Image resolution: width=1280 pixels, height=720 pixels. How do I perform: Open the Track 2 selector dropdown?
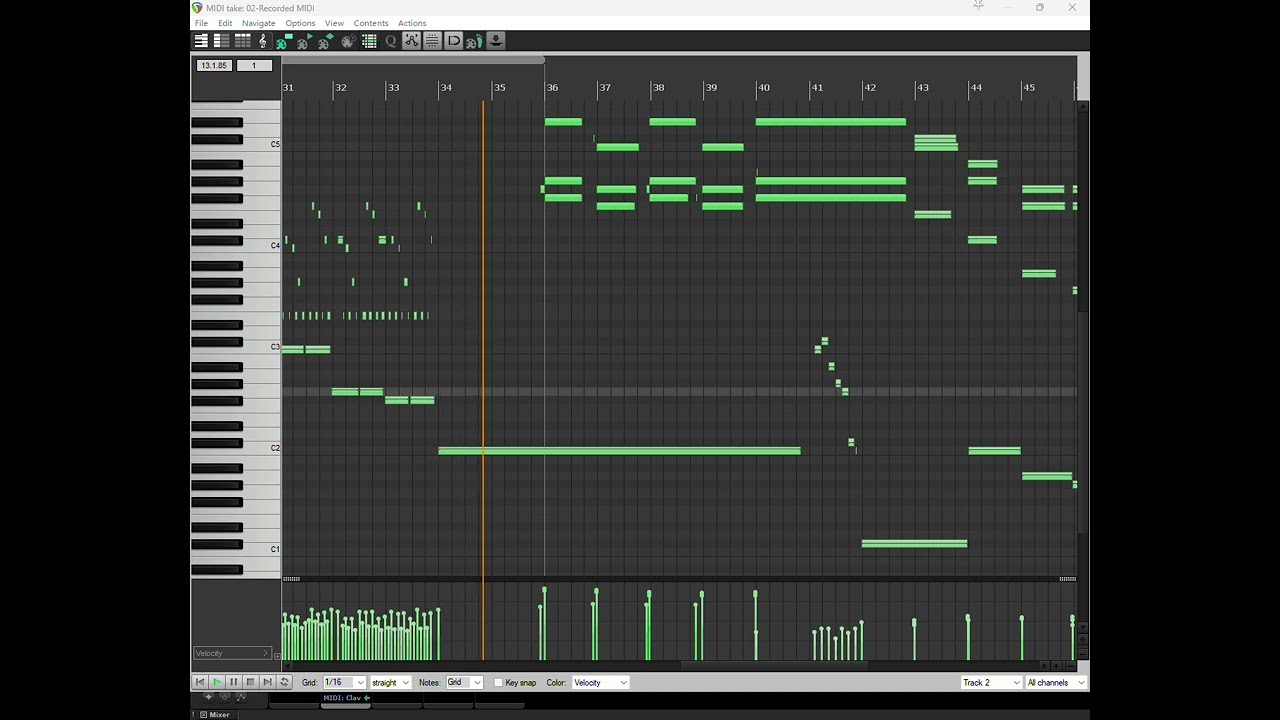pyautogui.click(x=991, y=683)
